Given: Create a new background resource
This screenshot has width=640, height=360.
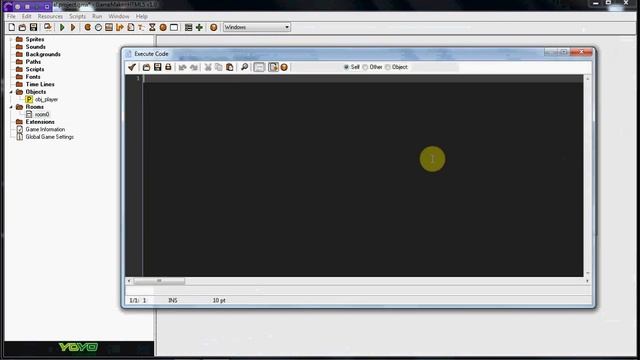Looking at the screenshot, I should coord(109,27).
